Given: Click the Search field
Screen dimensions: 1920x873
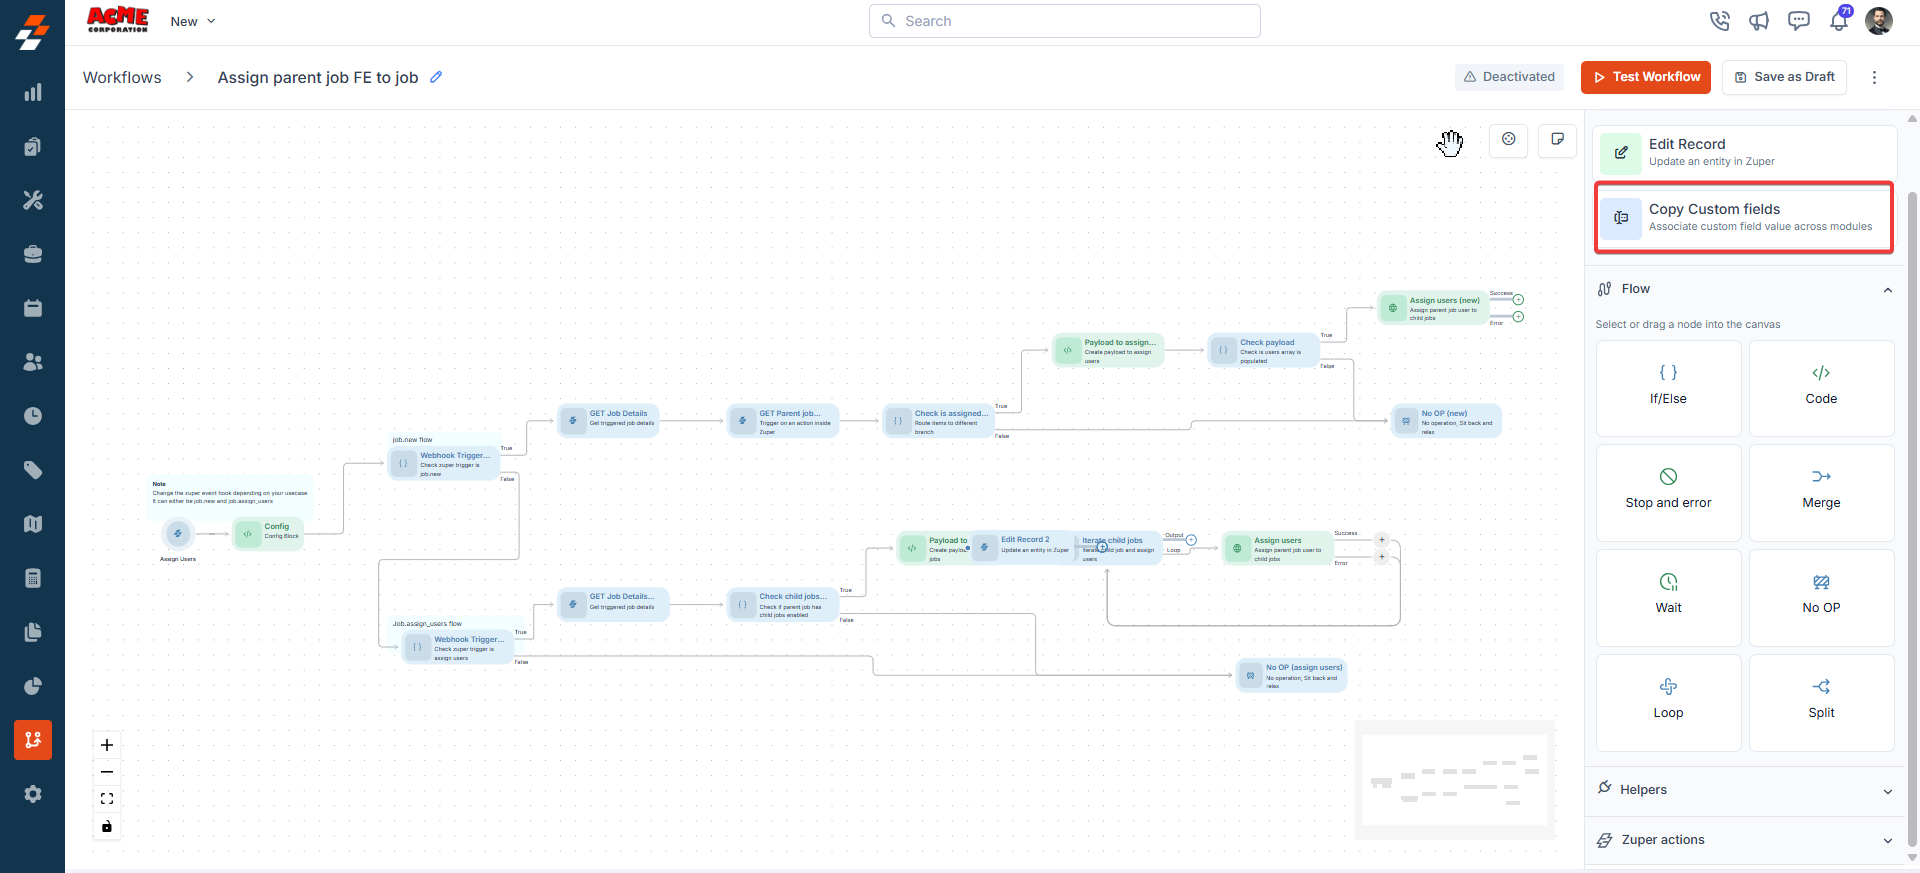Looking at the screenshot, I should [x=1064, y=21].
